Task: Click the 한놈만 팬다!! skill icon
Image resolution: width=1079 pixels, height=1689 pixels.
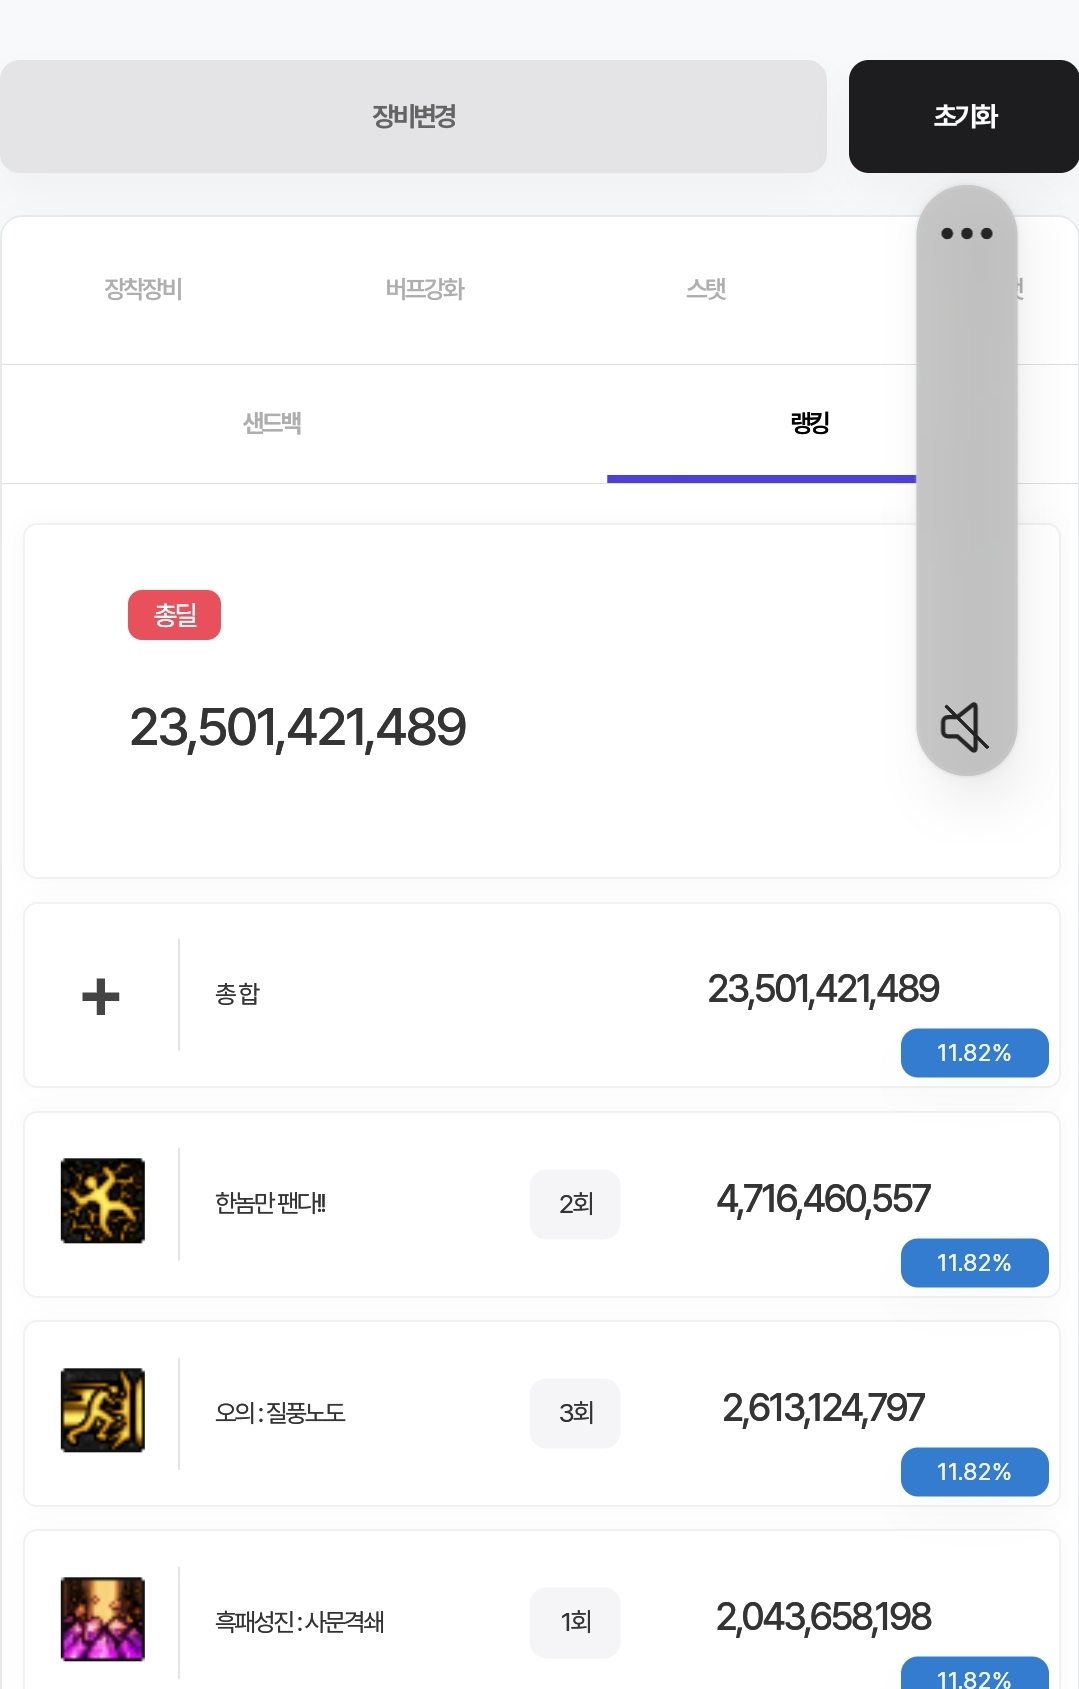Action: [103, 1201]
